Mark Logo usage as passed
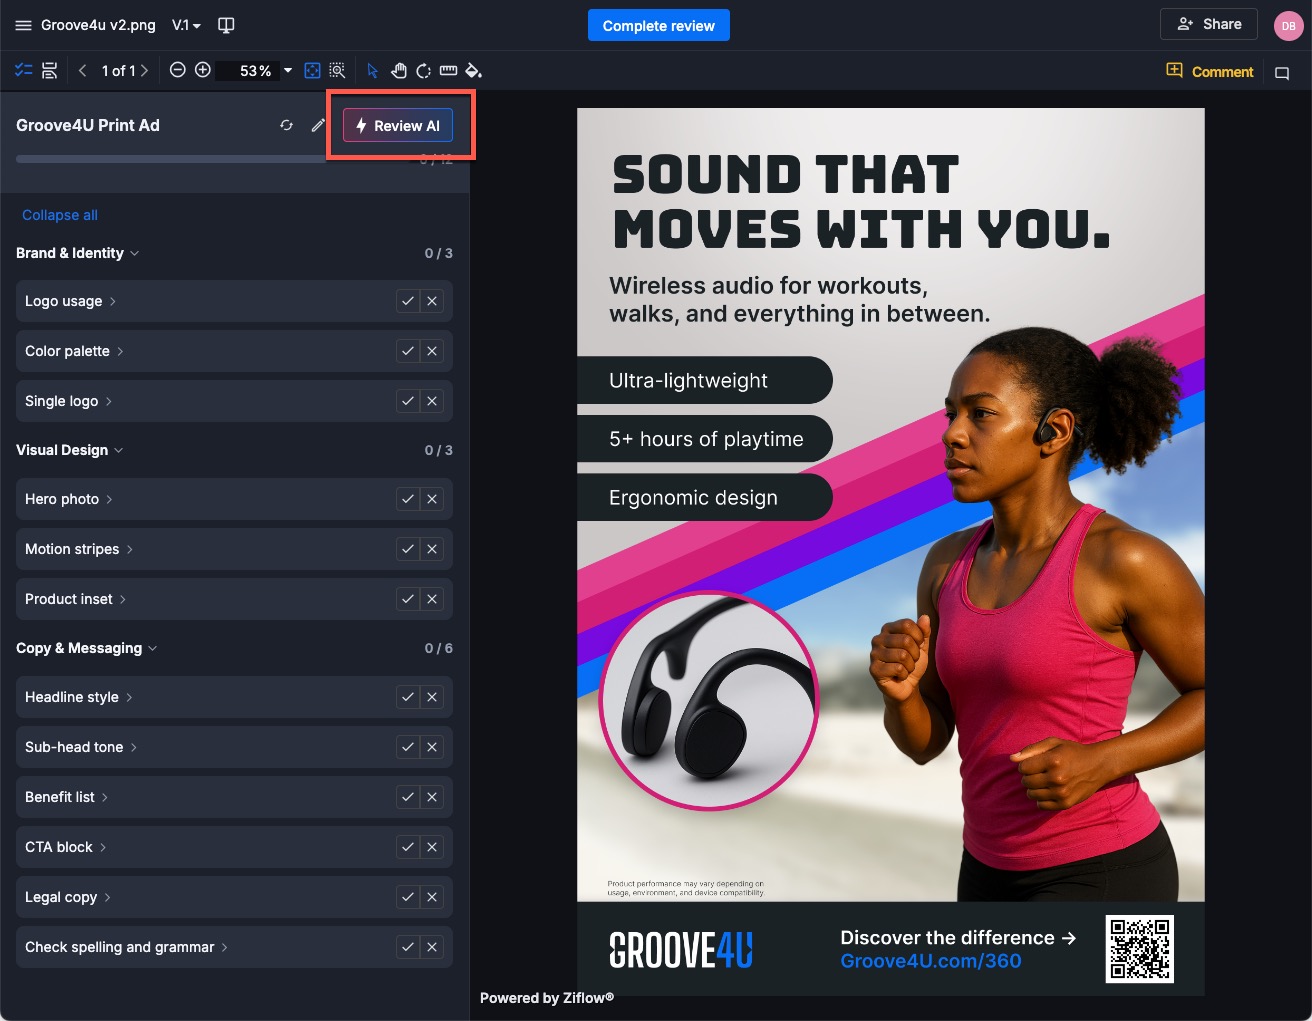The image size is (1312, 1021). tap(407, 301)
